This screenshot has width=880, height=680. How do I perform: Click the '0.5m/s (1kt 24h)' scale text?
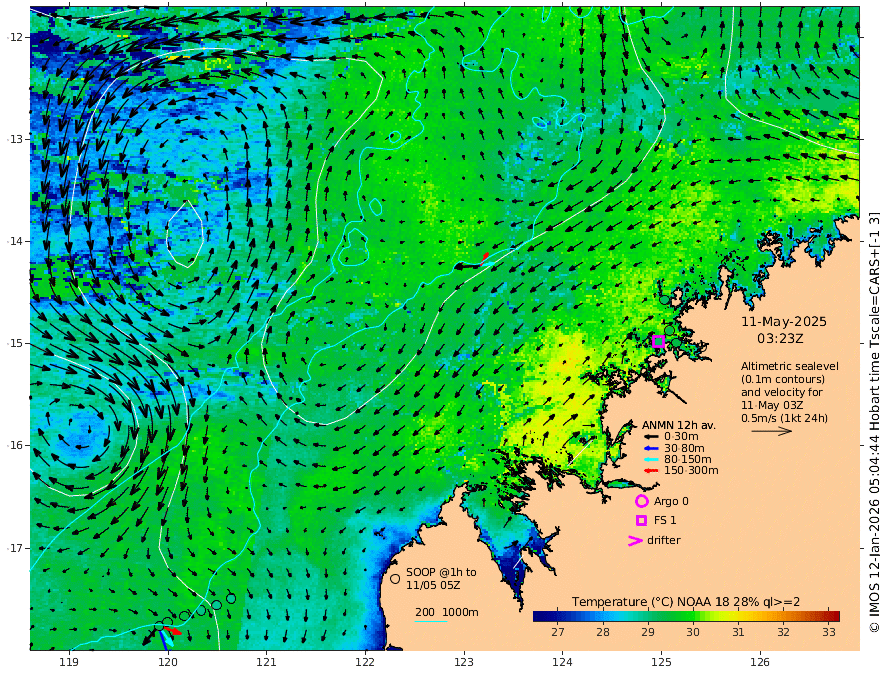[784, 418]
